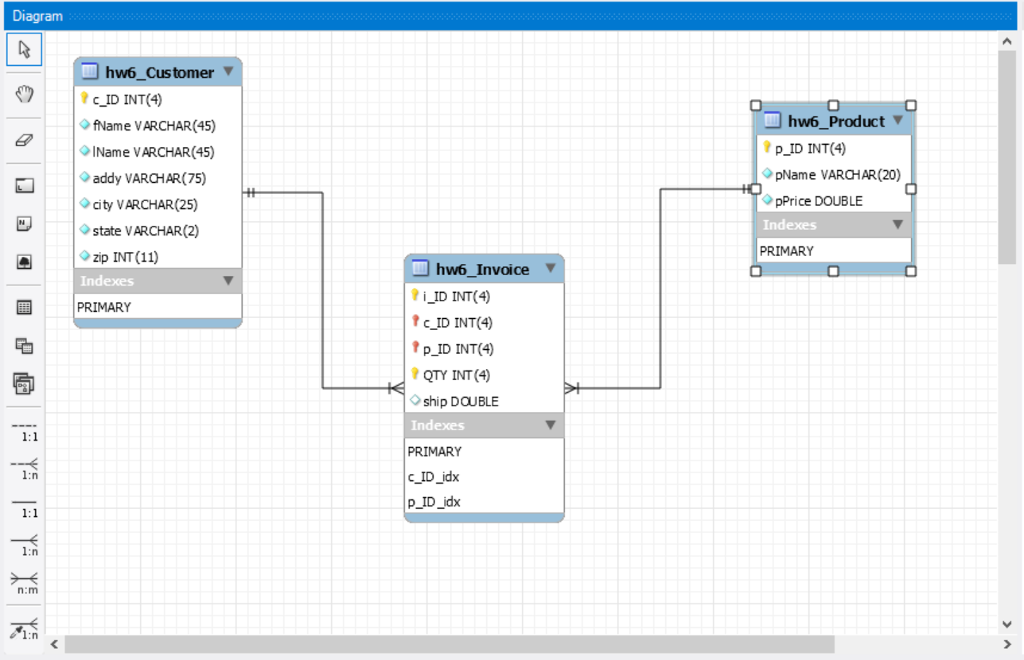This screenshot has height=660, width=1024.
Task: Select the insert image tool
Action: tap(24, 262)
